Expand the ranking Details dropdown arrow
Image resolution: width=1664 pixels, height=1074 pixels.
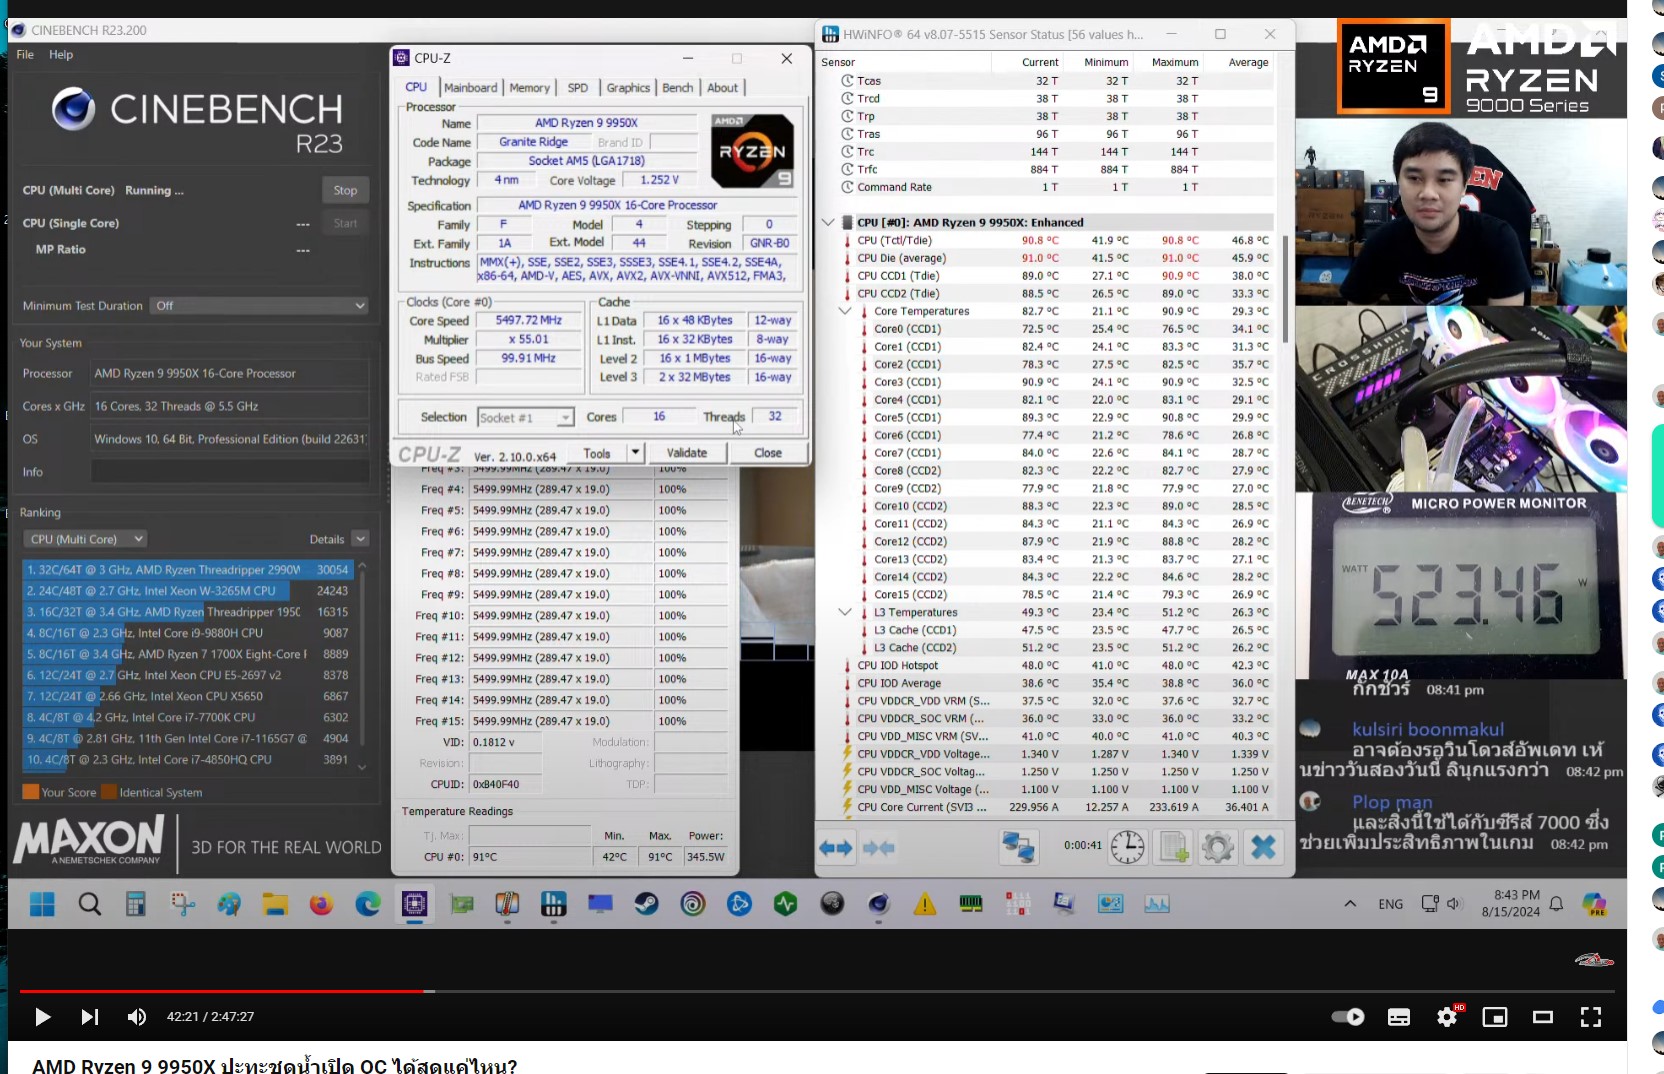pyautogui.click(x=361, y=539)
